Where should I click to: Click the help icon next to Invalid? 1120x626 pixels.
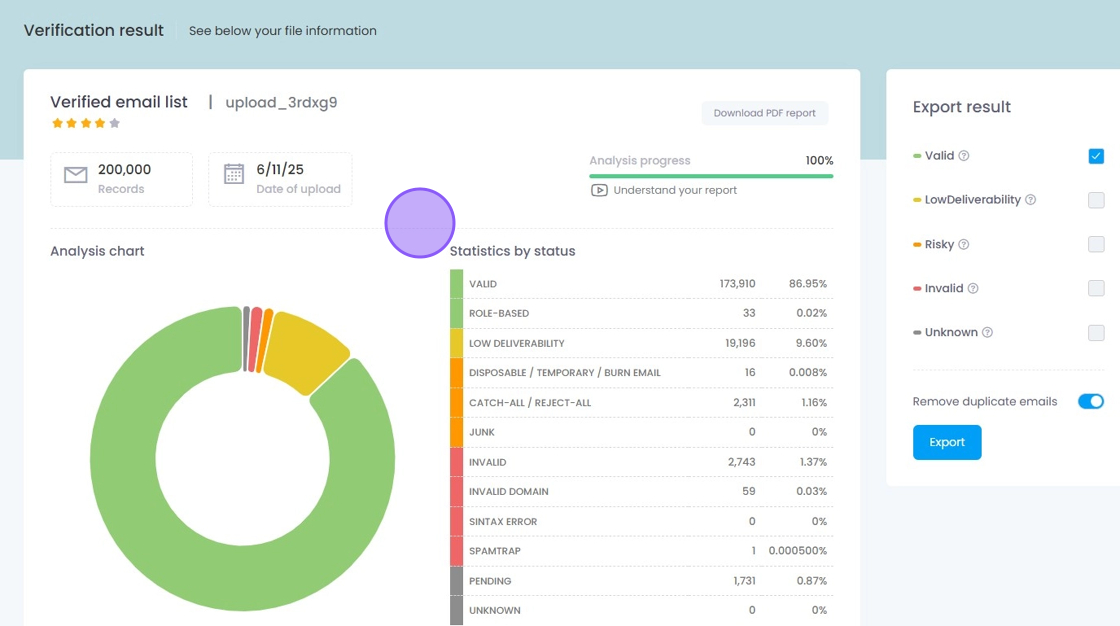coord(973,289)
